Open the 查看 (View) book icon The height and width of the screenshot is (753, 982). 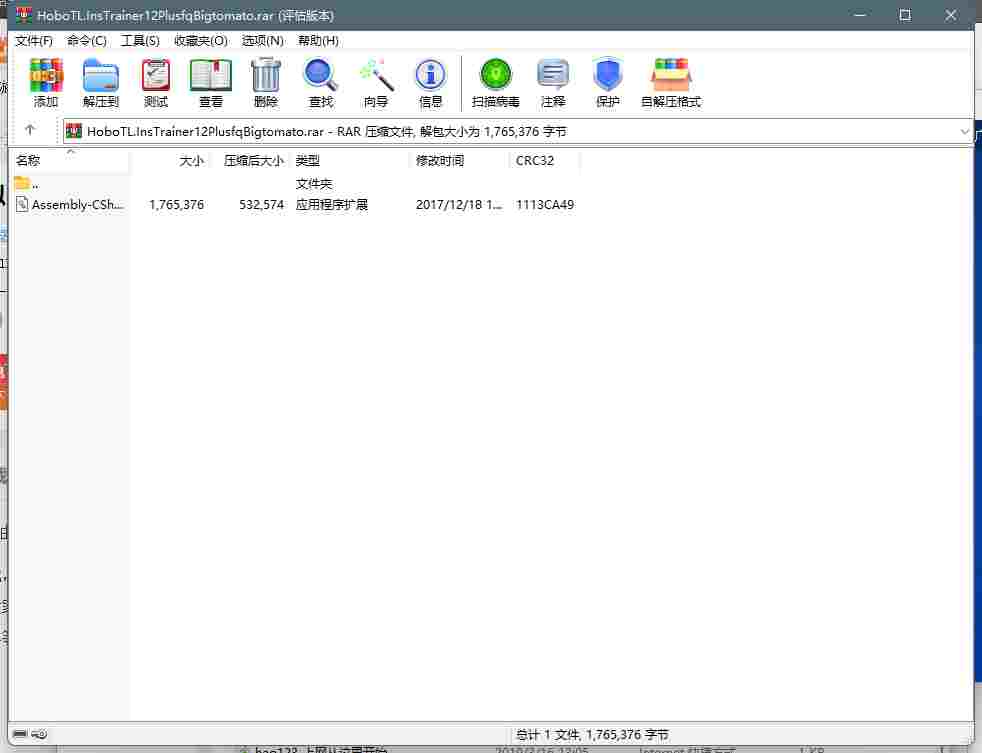(x=210, y=75)
